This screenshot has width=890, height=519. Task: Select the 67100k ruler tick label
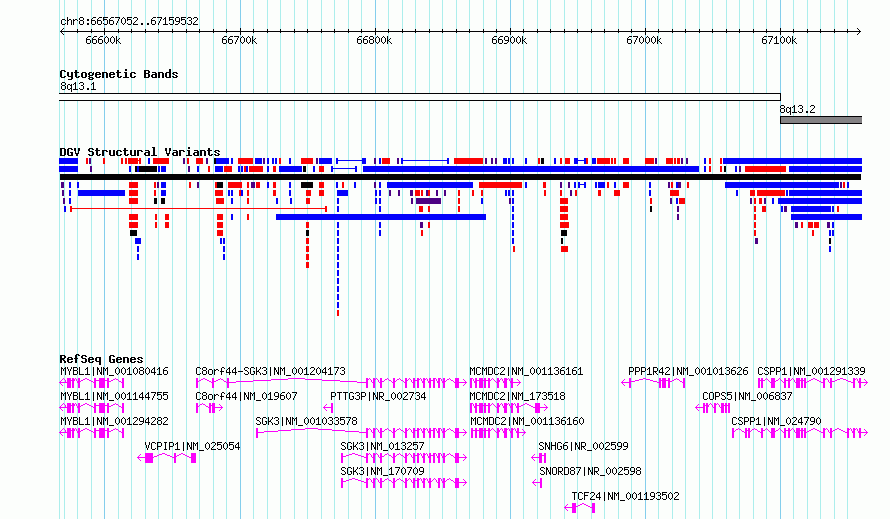[779, 40]
